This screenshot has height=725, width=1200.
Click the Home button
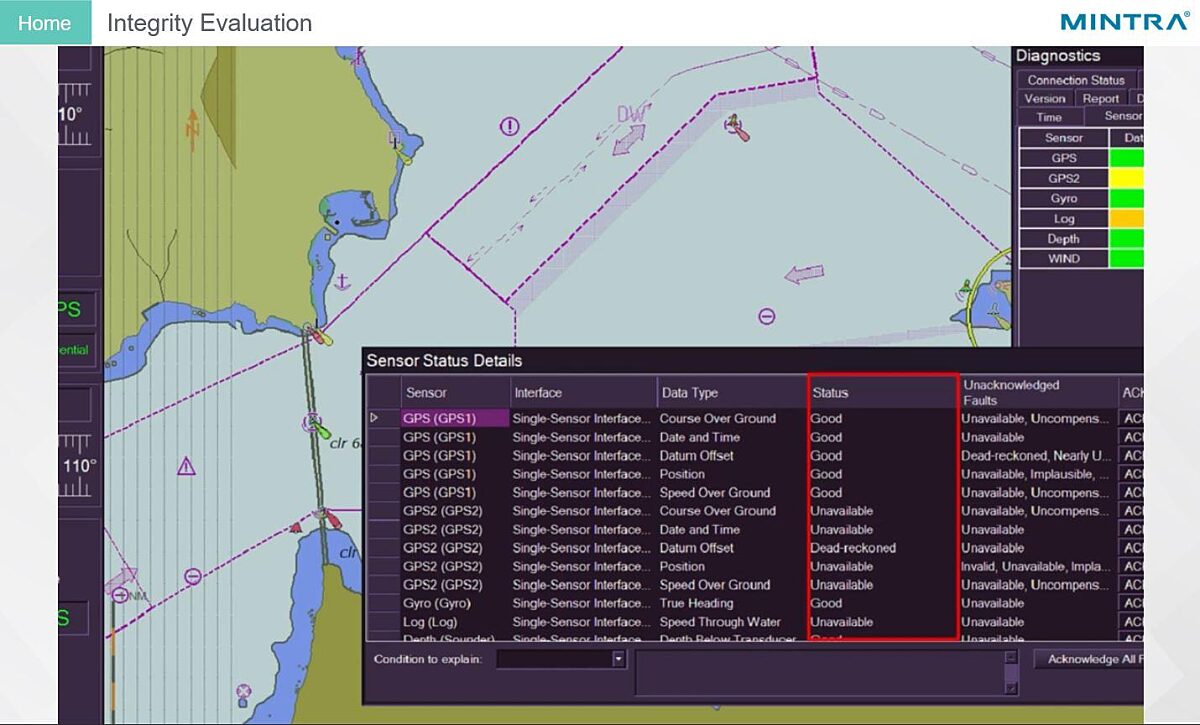click(45, 23)
